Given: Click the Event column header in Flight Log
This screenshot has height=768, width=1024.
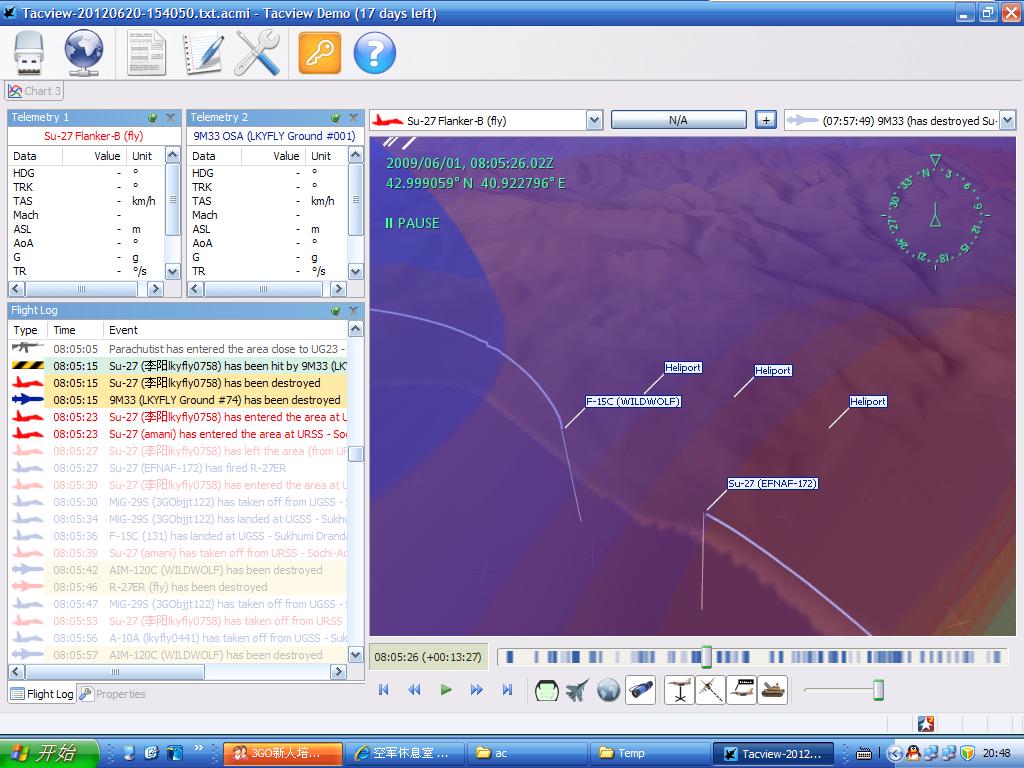Looking at the screenshot, I should point(226,330).
